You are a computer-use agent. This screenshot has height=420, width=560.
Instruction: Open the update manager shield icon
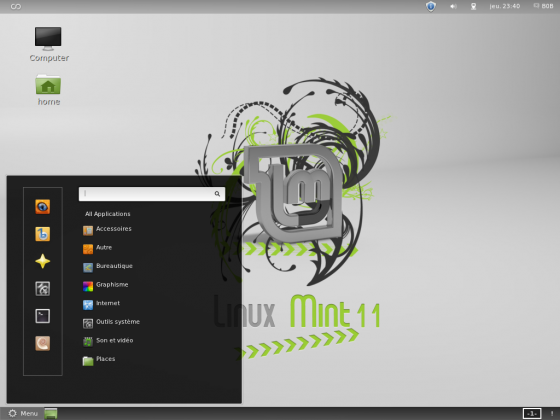point(431,6)
